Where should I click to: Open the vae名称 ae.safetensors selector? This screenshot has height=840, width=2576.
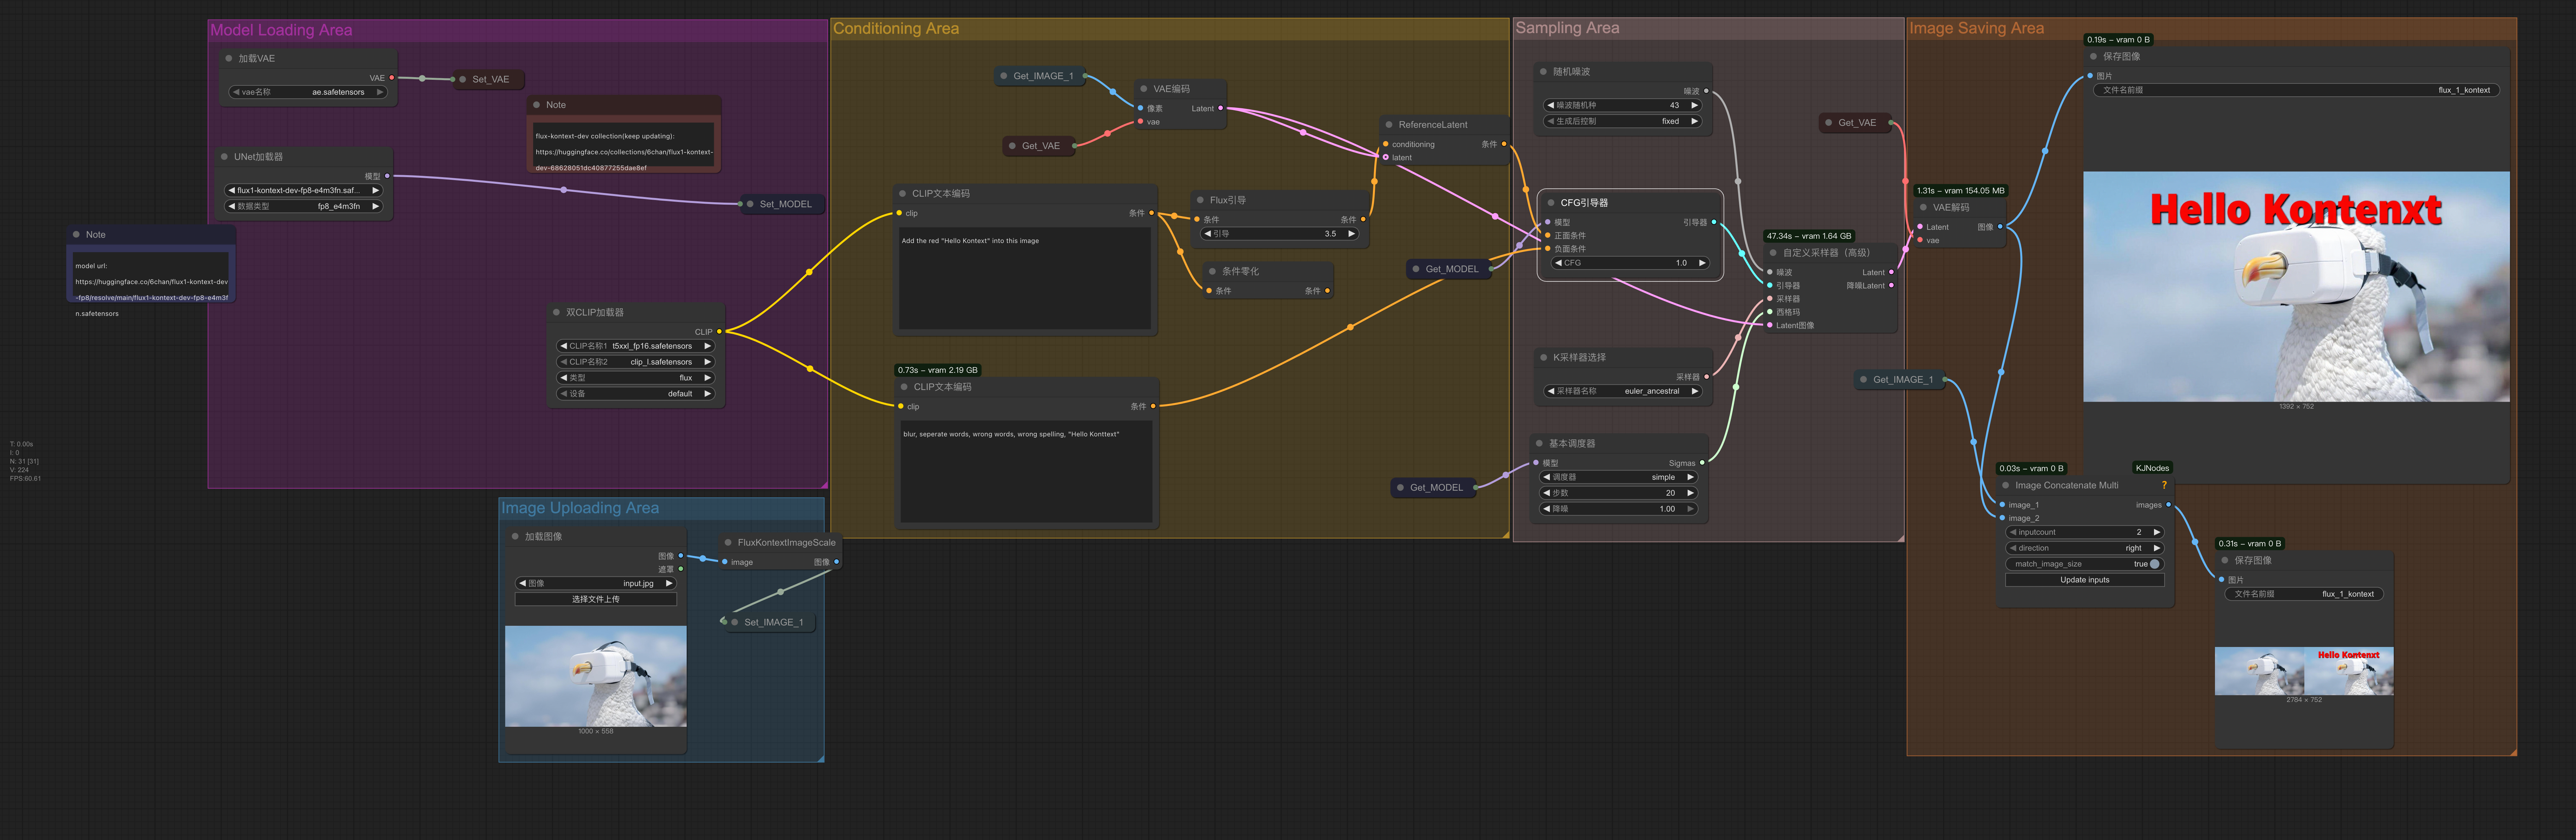(308, 92)
